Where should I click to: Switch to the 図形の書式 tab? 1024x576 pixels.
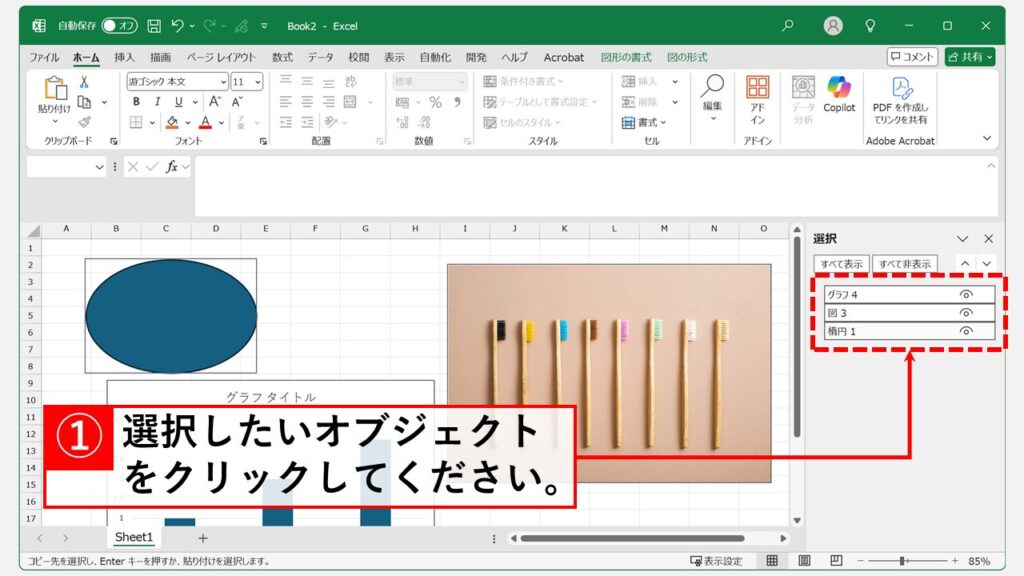(625, 57)
